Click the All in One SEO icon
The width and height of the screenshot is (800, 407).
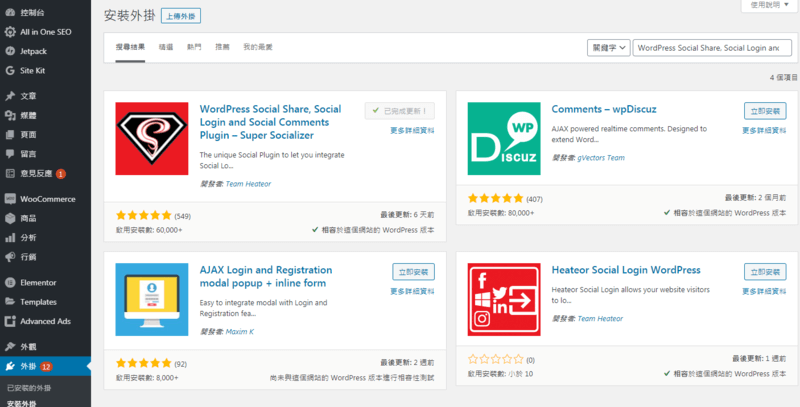point(9,32)
